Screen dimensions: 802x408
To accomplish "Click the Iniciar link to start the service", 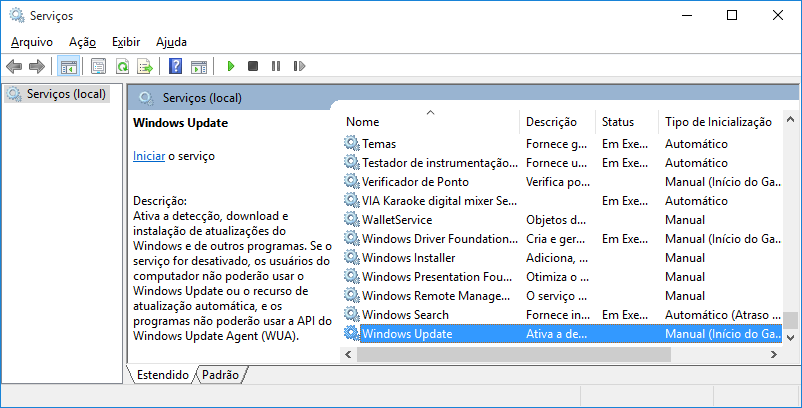I will [x=149, y=156].
